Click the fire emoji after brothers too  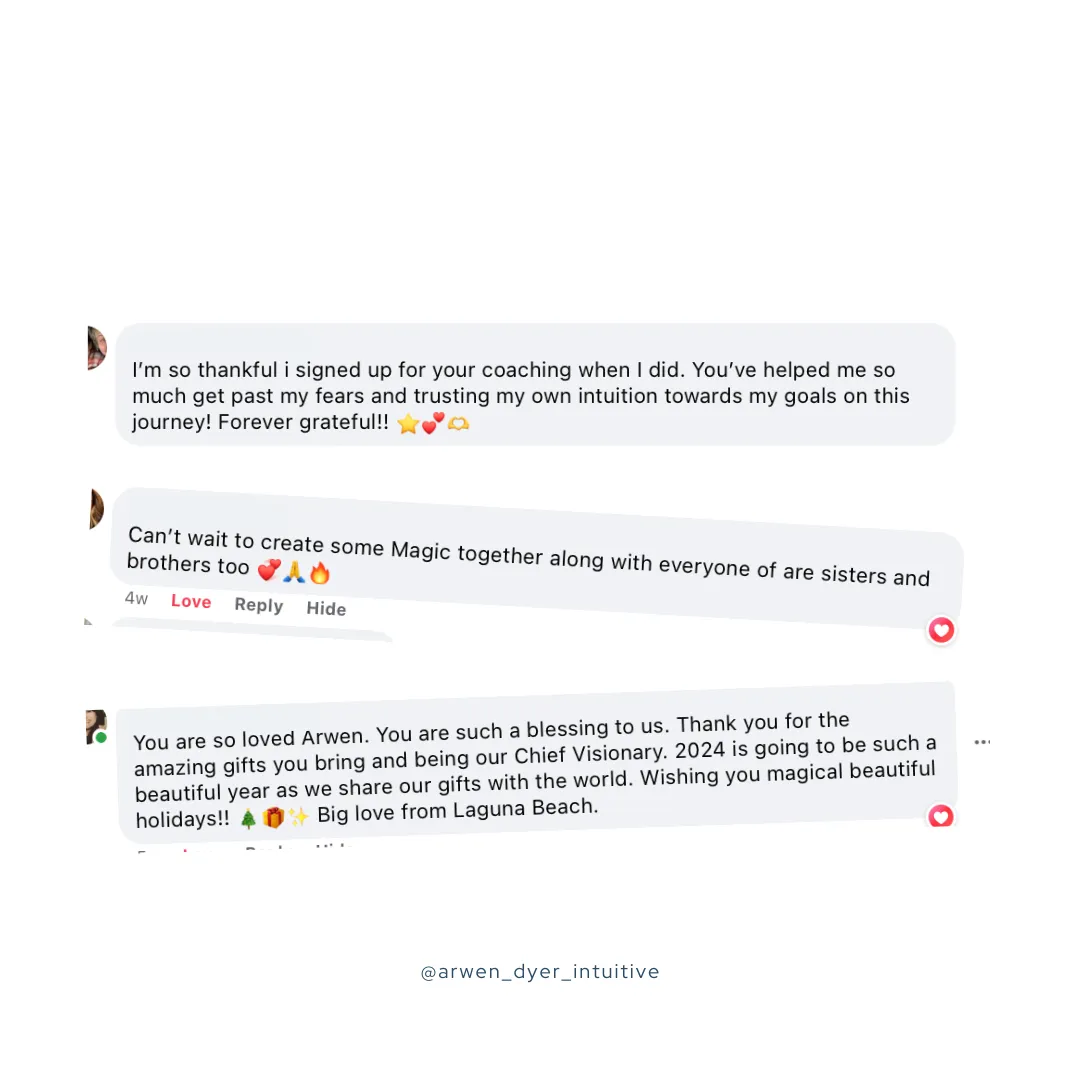coord(320,572)
